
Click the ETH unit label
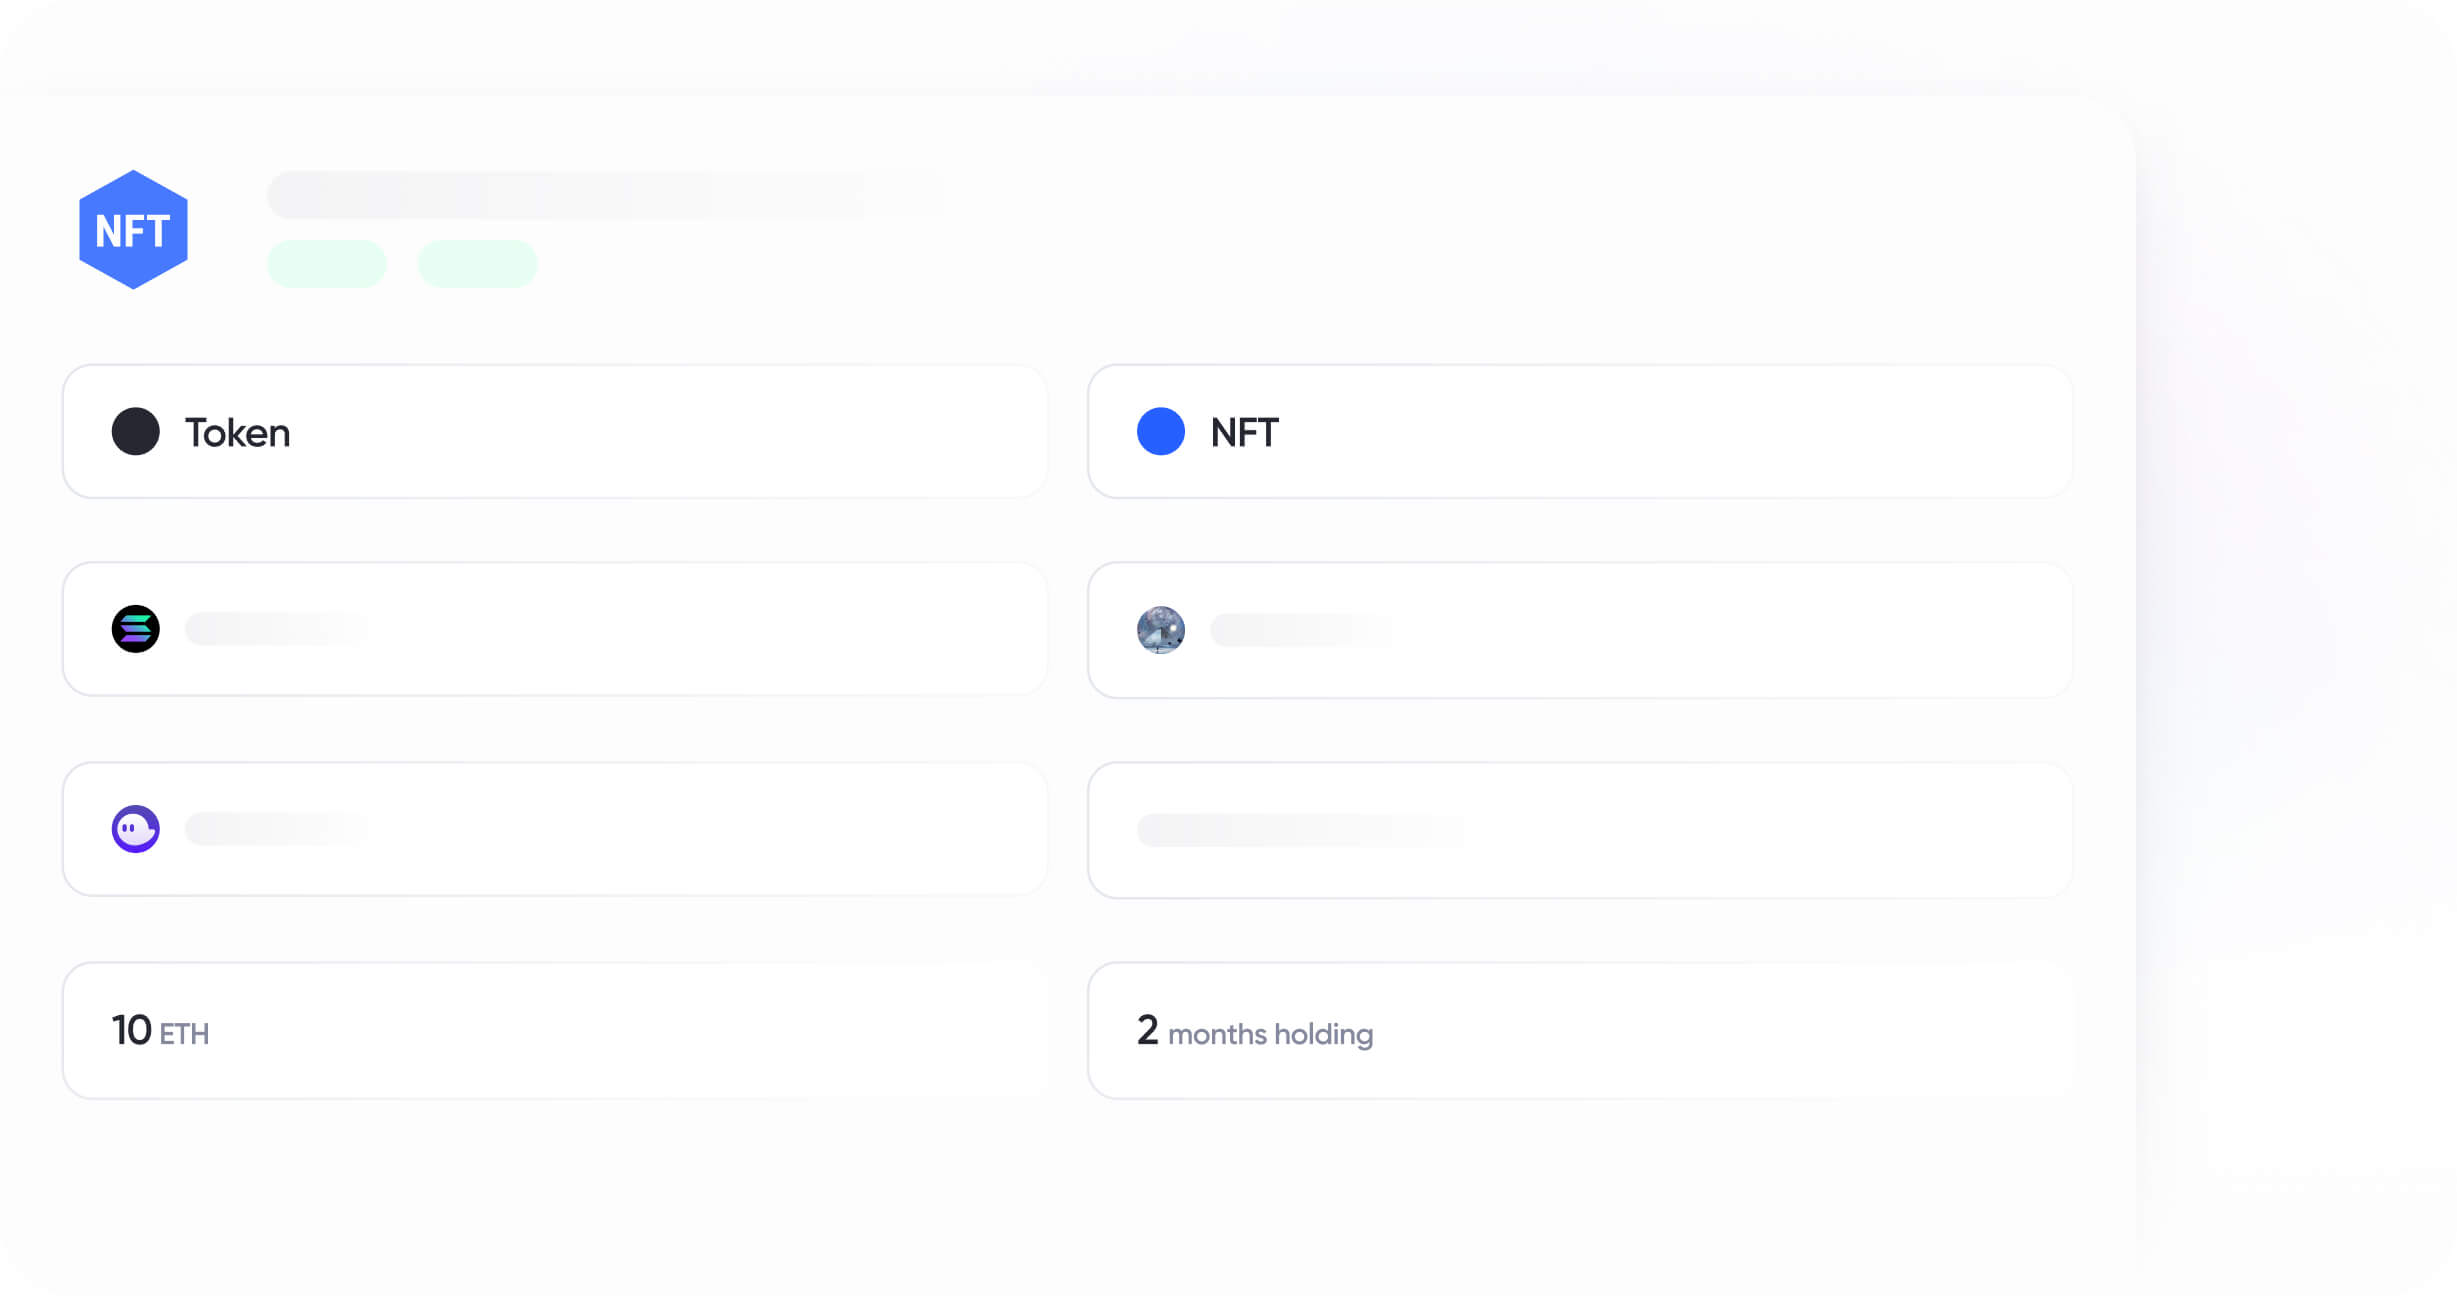coord(184,1034)
